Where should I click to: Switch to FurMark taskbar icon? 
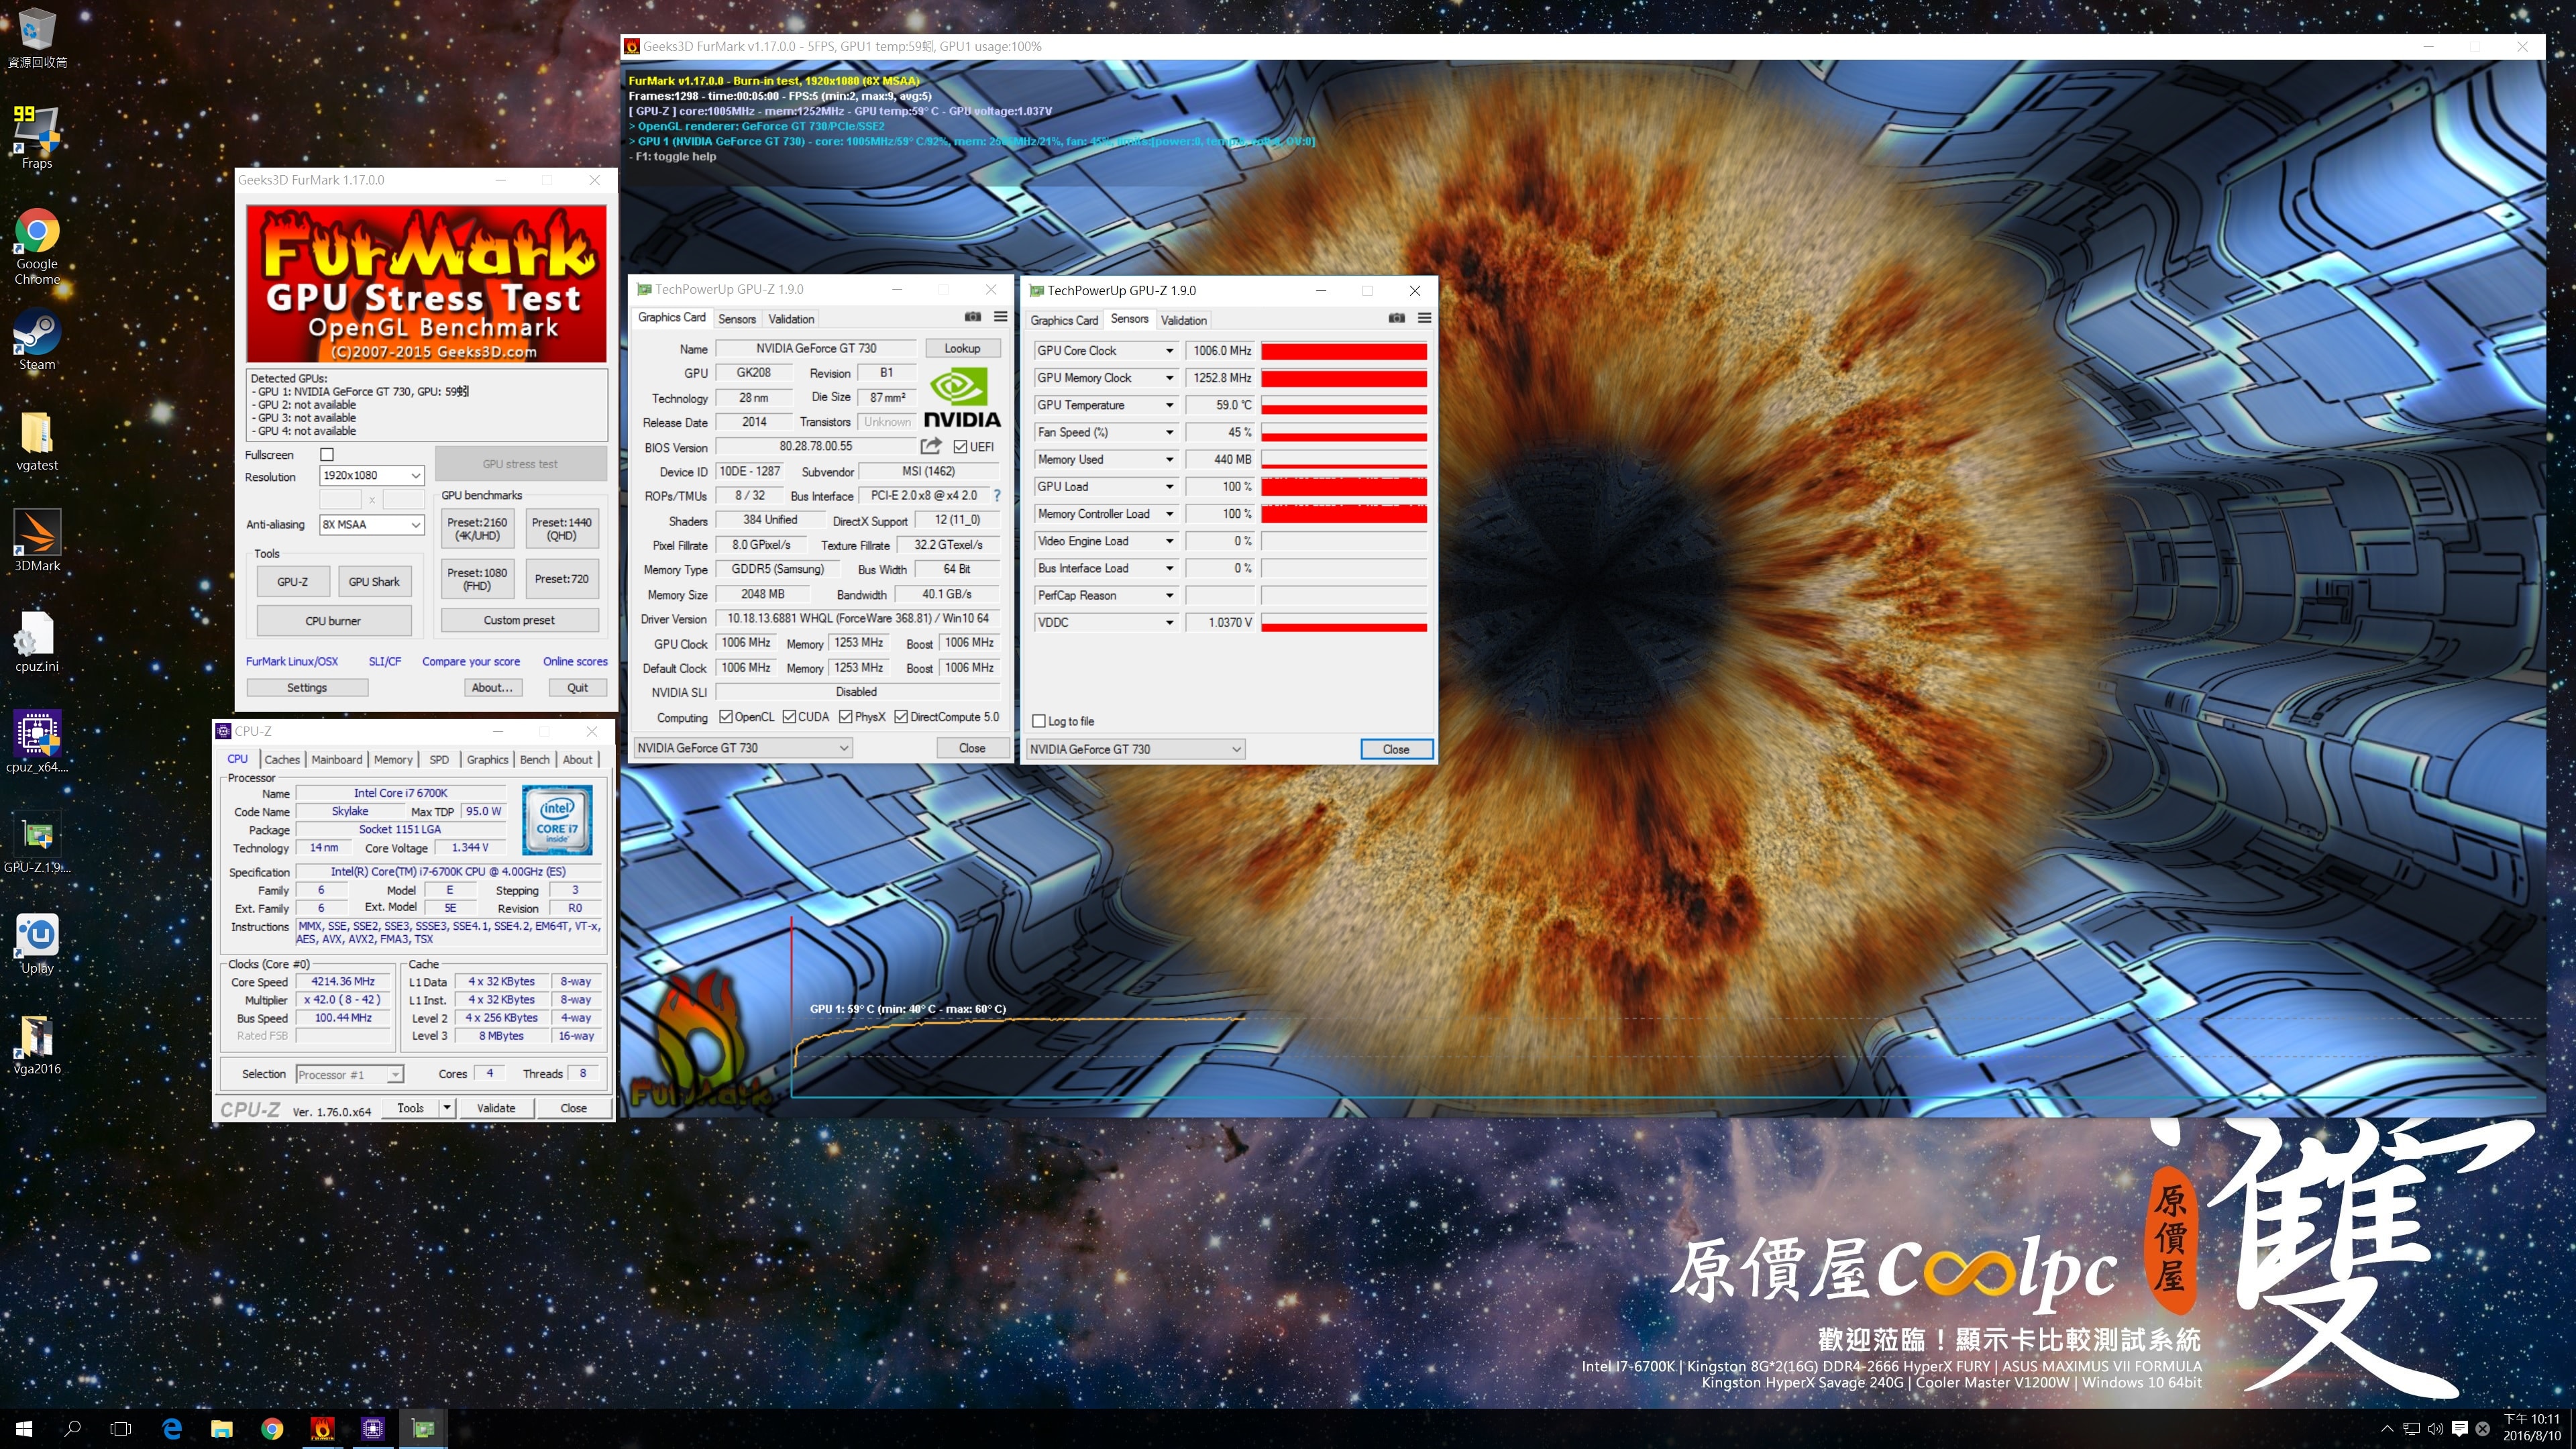point(322,1429)
